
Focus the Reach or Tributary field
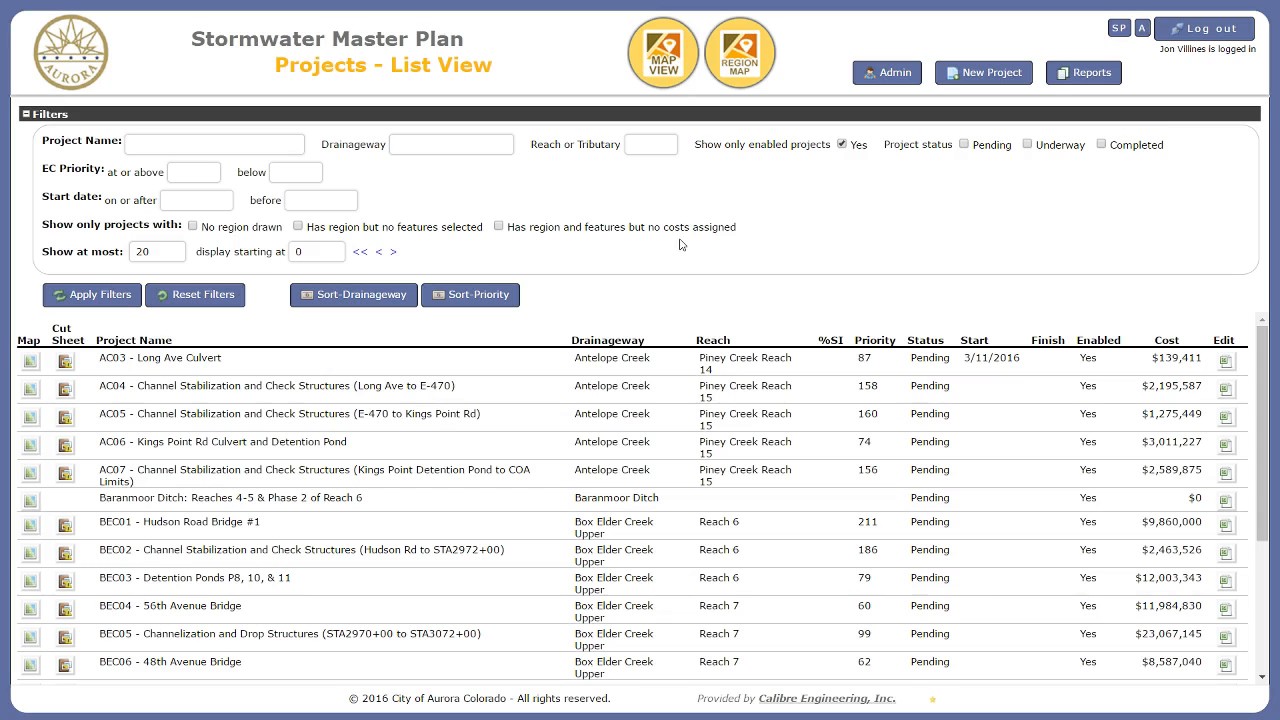coord(651,144)
